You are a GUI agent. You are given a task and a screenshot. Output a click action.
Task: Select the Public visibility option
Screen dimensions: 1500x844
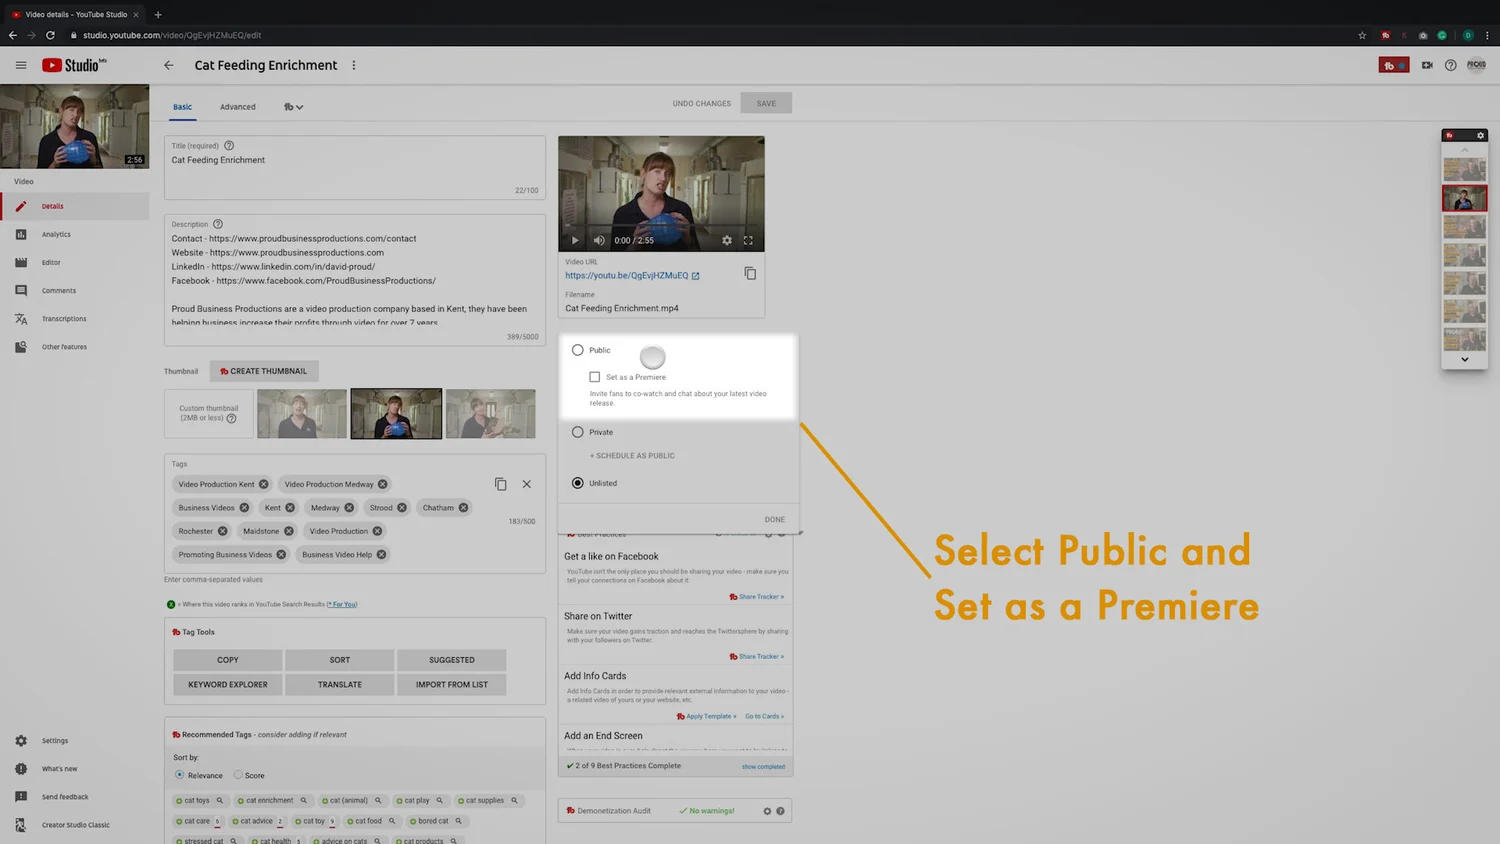click(578, 350)
